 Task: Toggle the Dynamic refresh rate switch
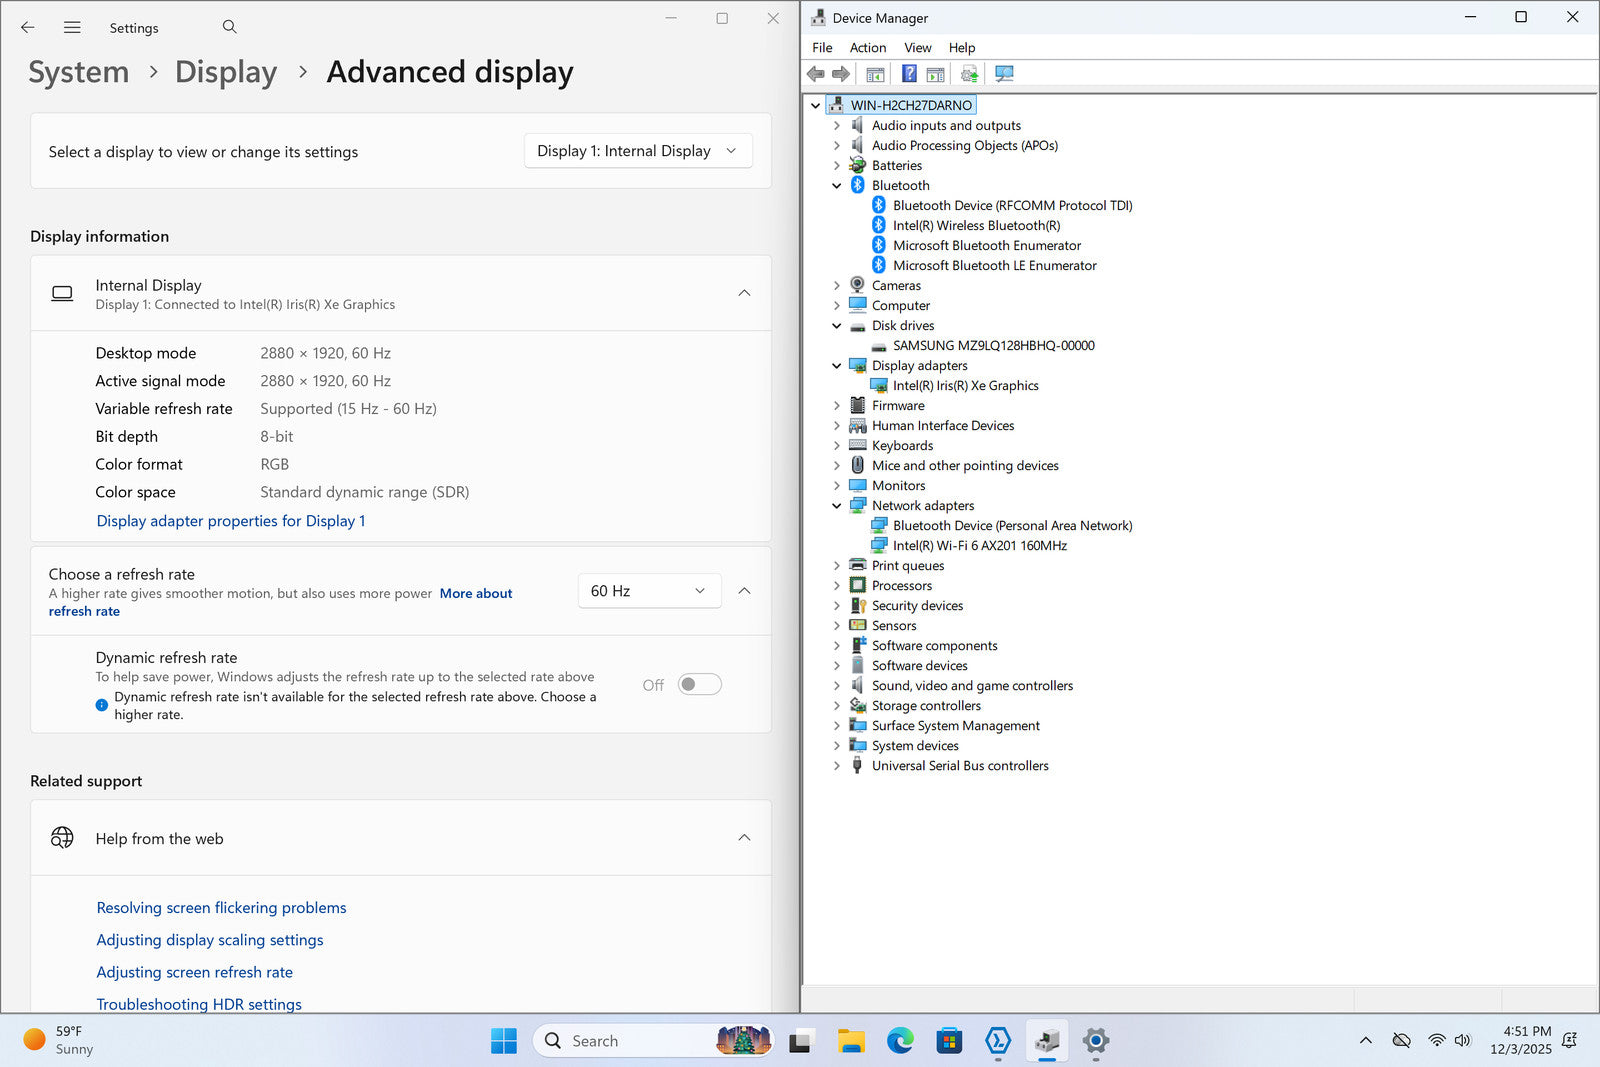tap(699, 685)
